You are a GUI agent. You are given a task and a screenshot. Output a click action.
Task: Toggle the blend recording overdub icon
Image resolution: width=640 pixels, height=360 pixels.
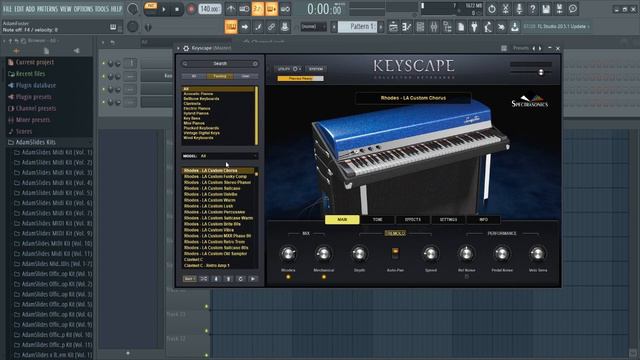pos(271,9)
